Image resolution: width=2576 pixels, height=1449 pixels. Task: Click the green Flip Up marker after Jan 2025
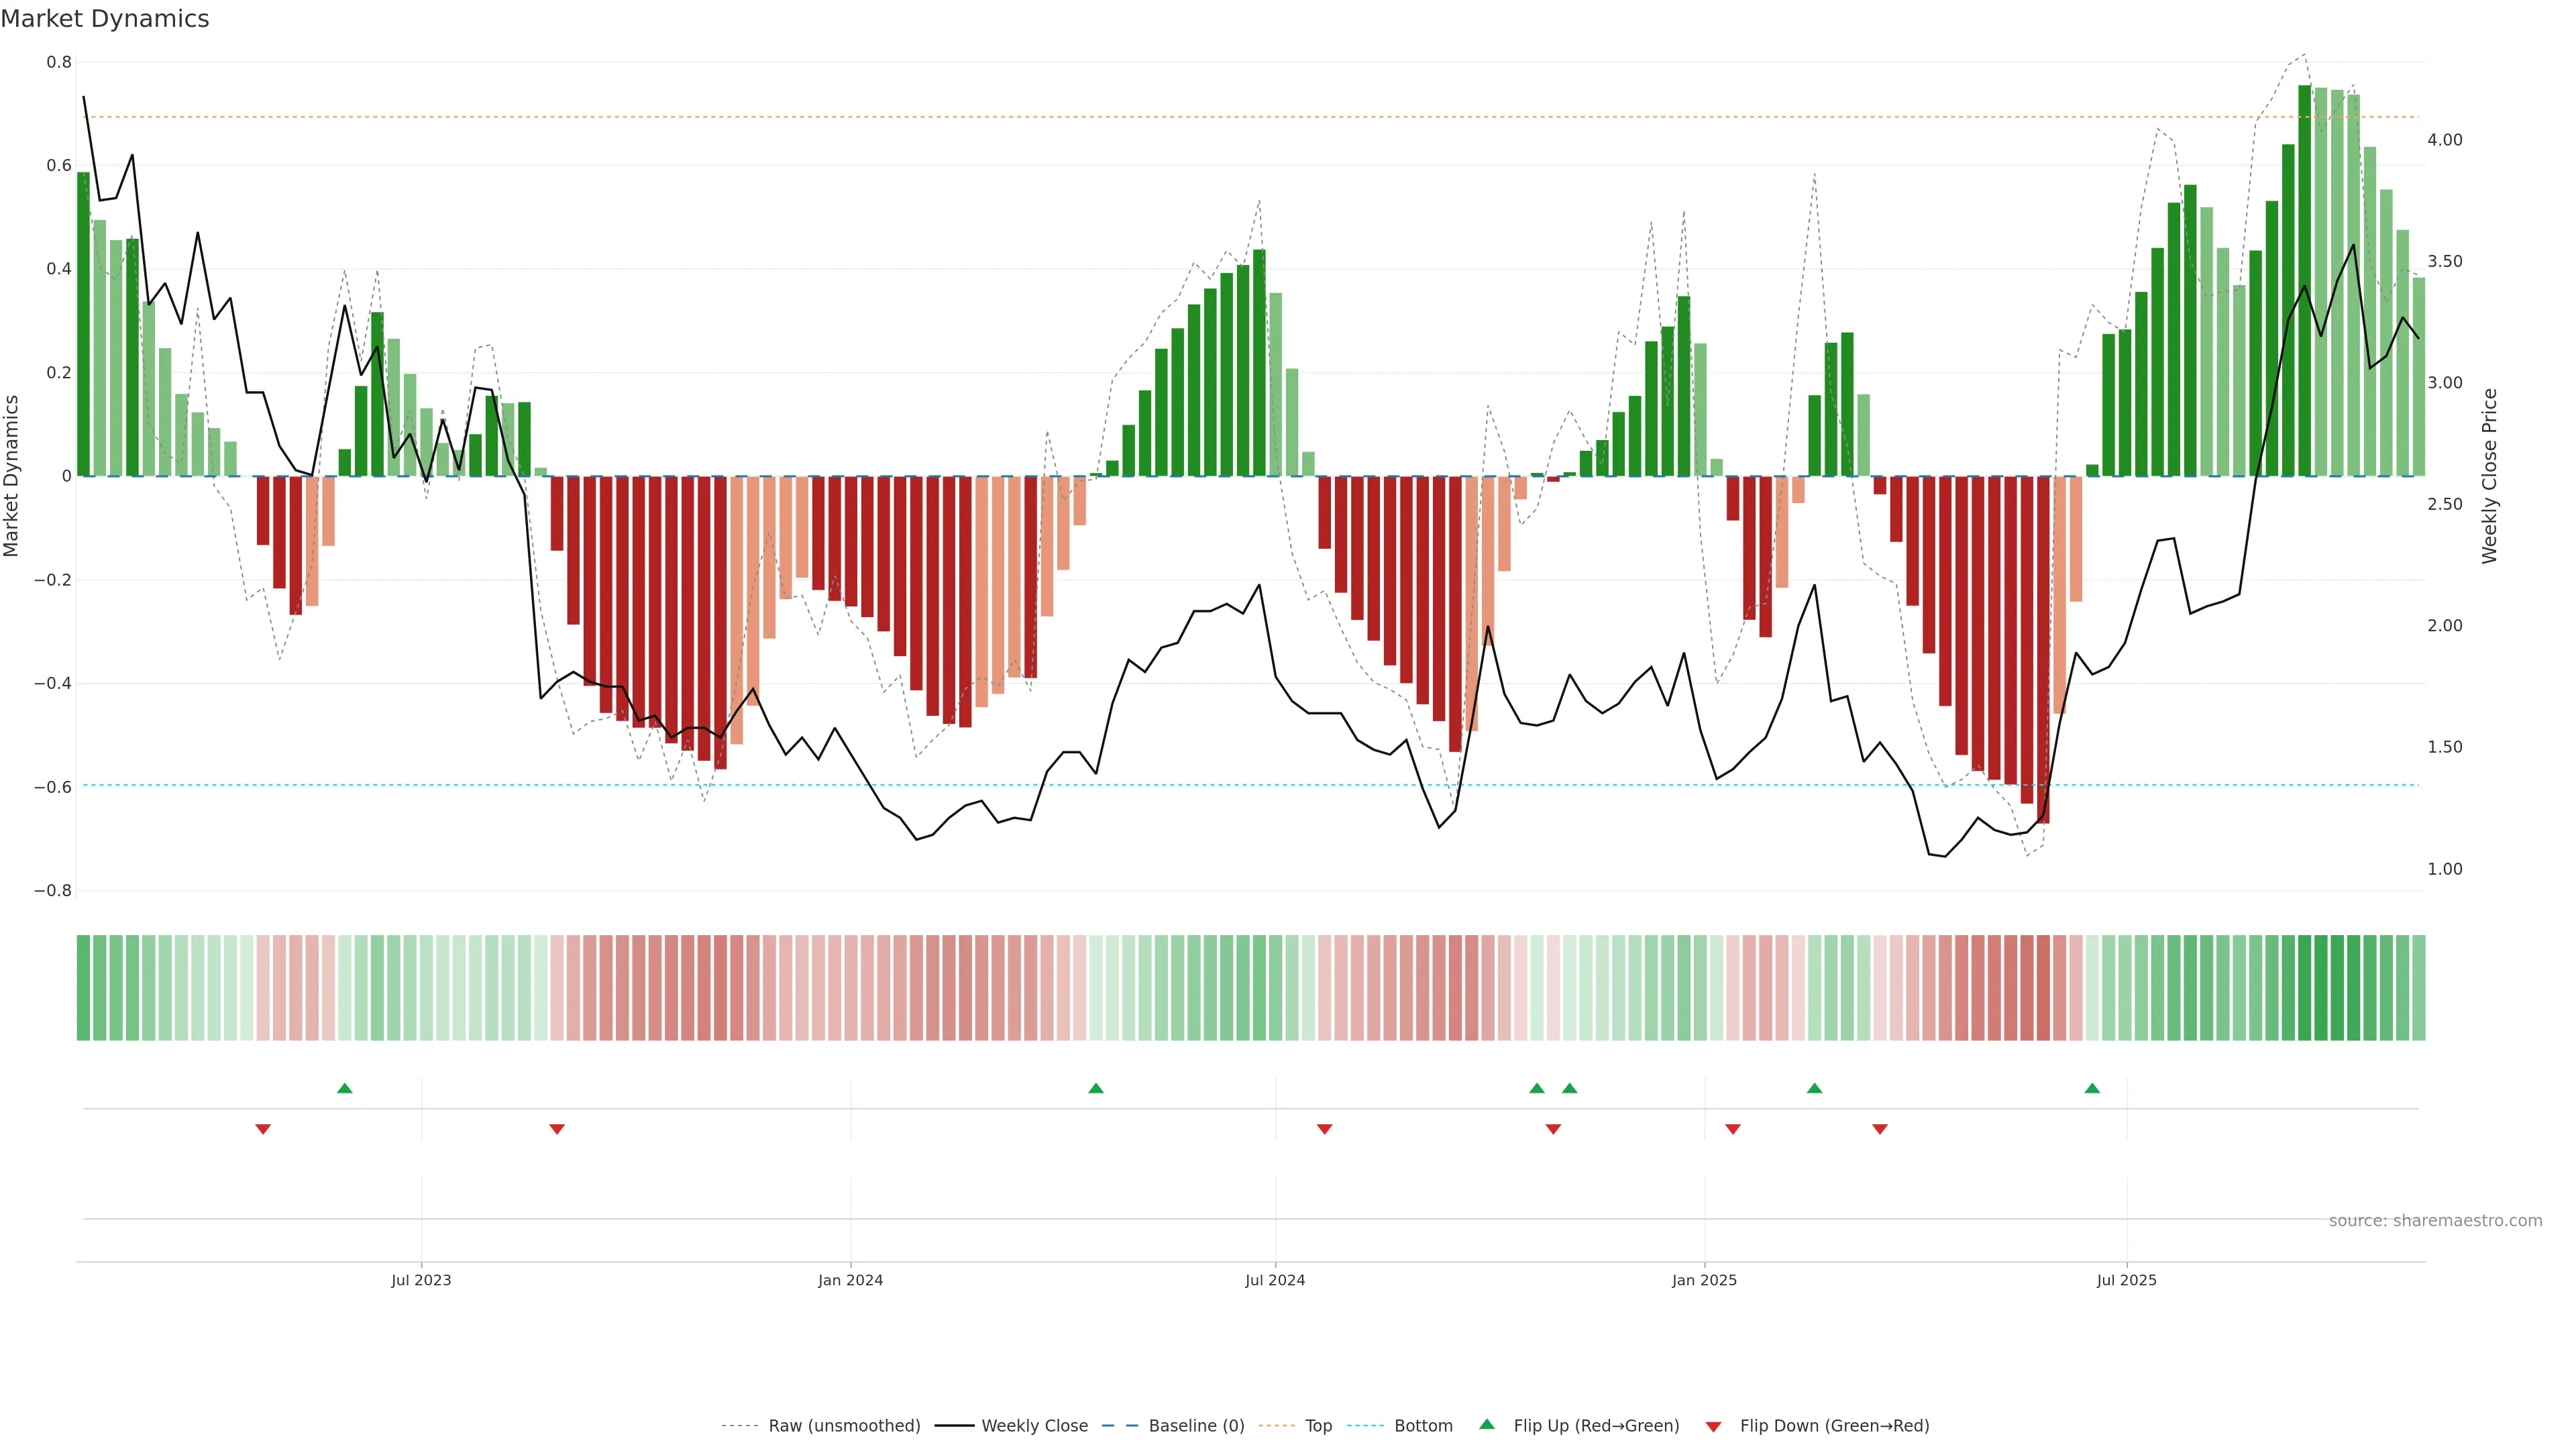(x=1815, y=1088)
